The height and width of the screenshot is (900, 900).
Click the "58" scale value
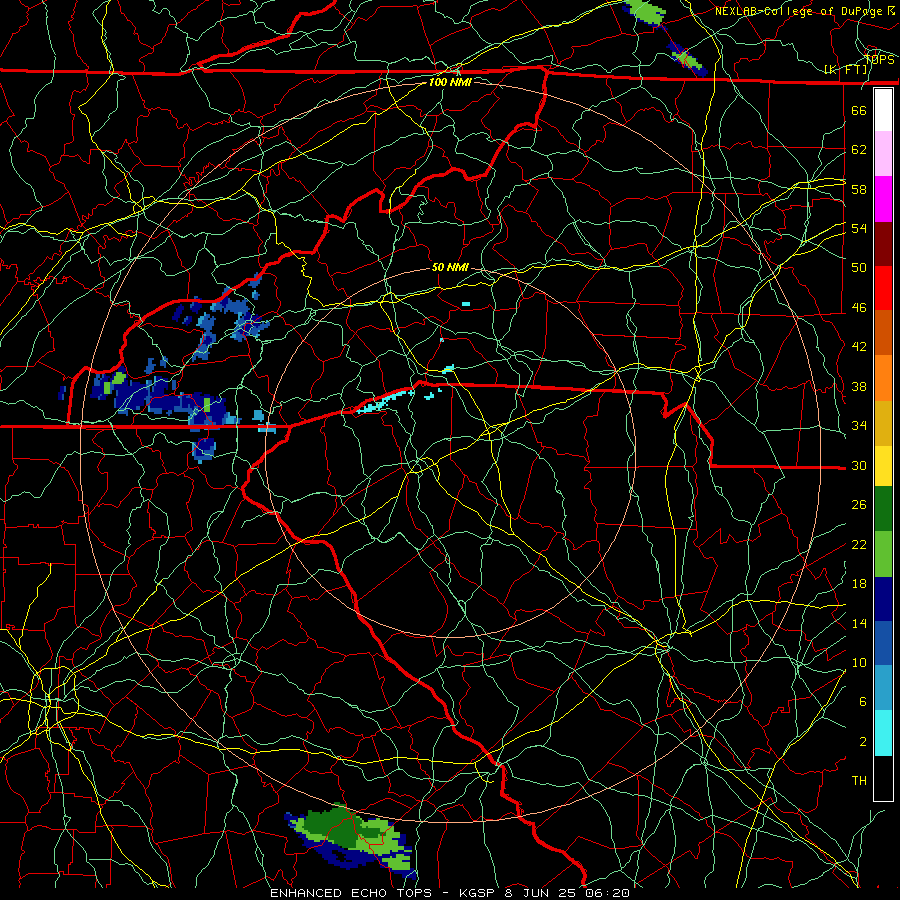(859, 189)
